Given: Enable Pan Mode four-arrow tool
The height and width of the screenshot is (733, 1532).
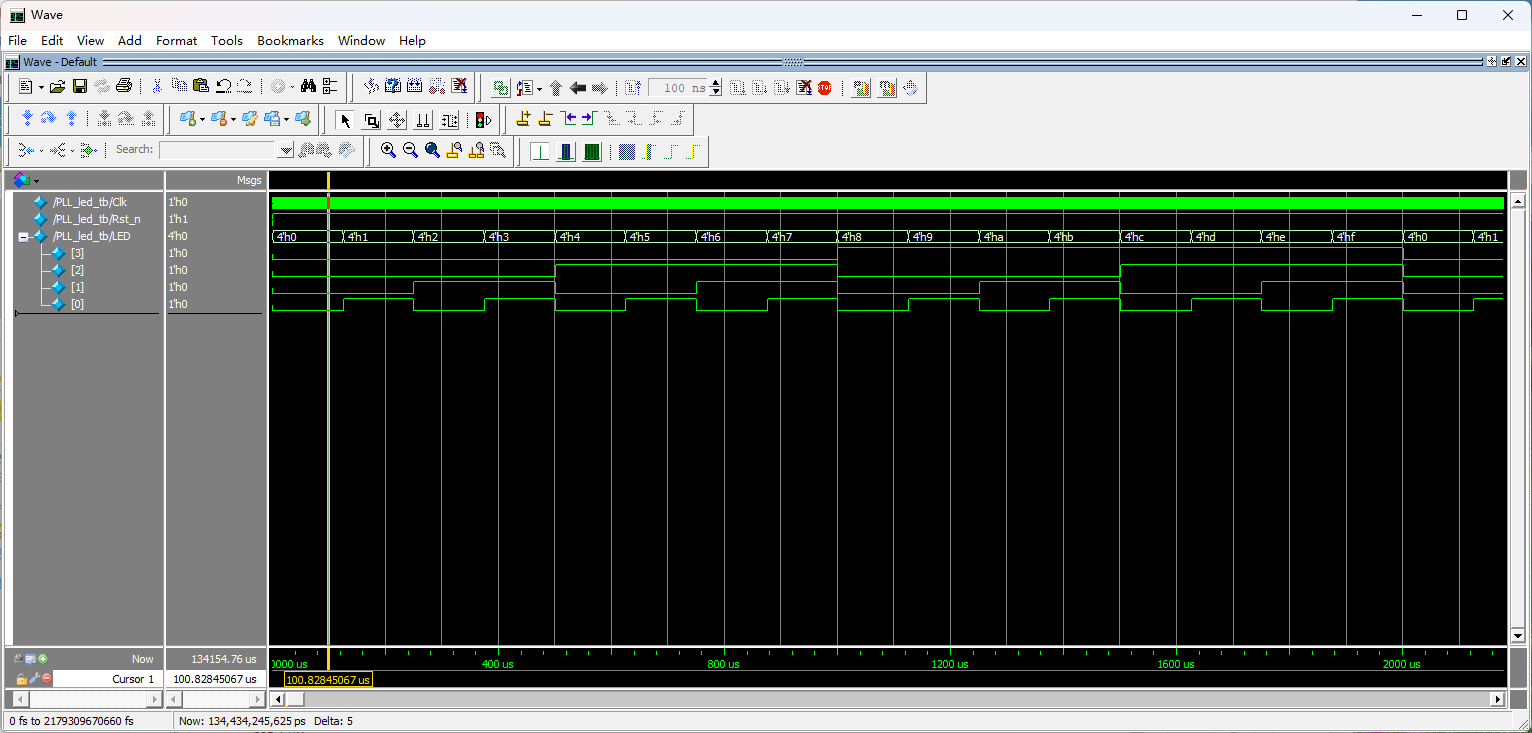Looking at the screenshot, I should [397, 120].
